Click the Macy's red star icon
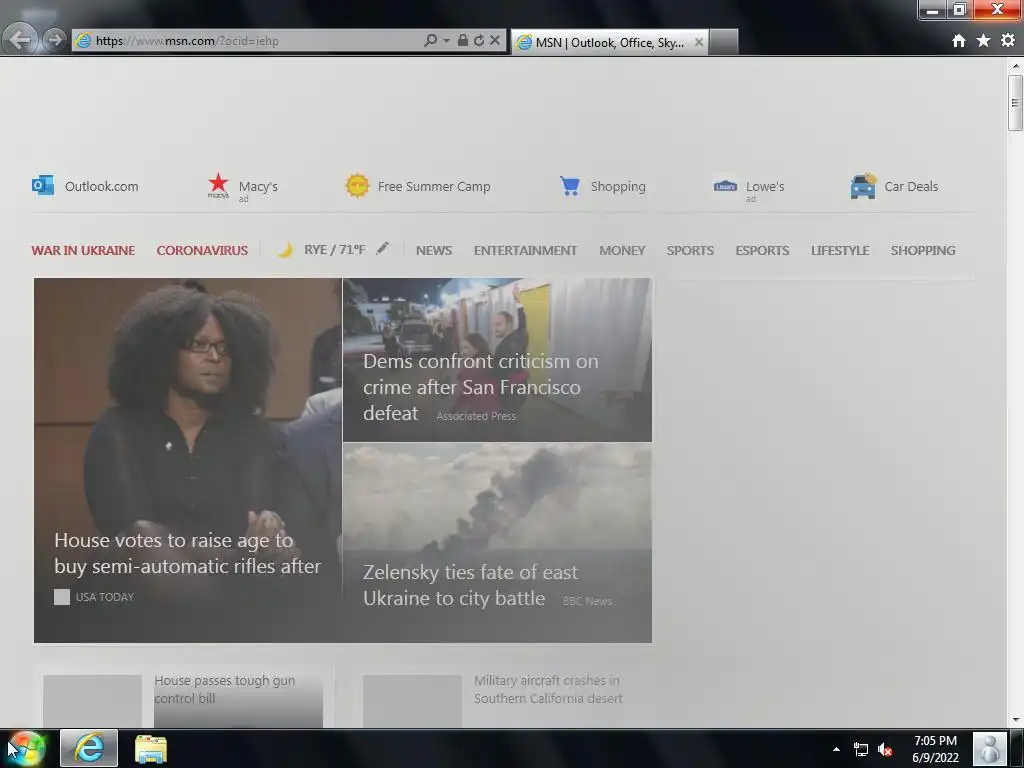Viewport: 1024px width, 768px height. click(x=218, y=185)
